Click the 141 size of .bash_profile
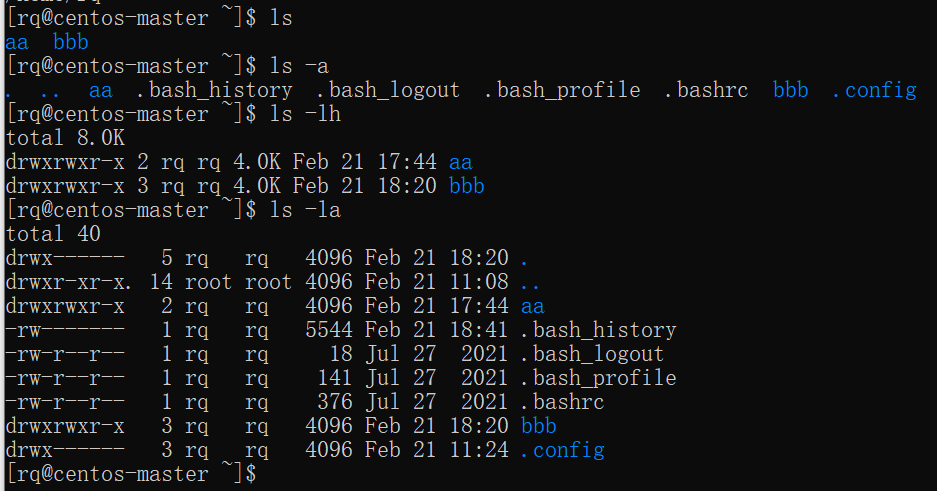This screenshot has width=937, height=491. [x=335, y=378]
